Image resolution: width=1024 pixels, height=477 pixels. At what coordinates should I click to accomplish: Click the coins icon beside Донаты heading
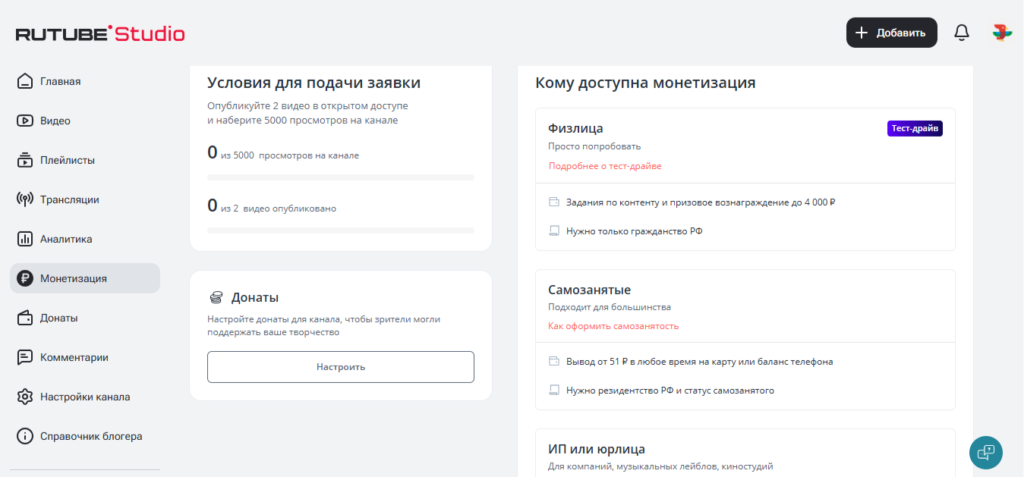pos(216,298)
